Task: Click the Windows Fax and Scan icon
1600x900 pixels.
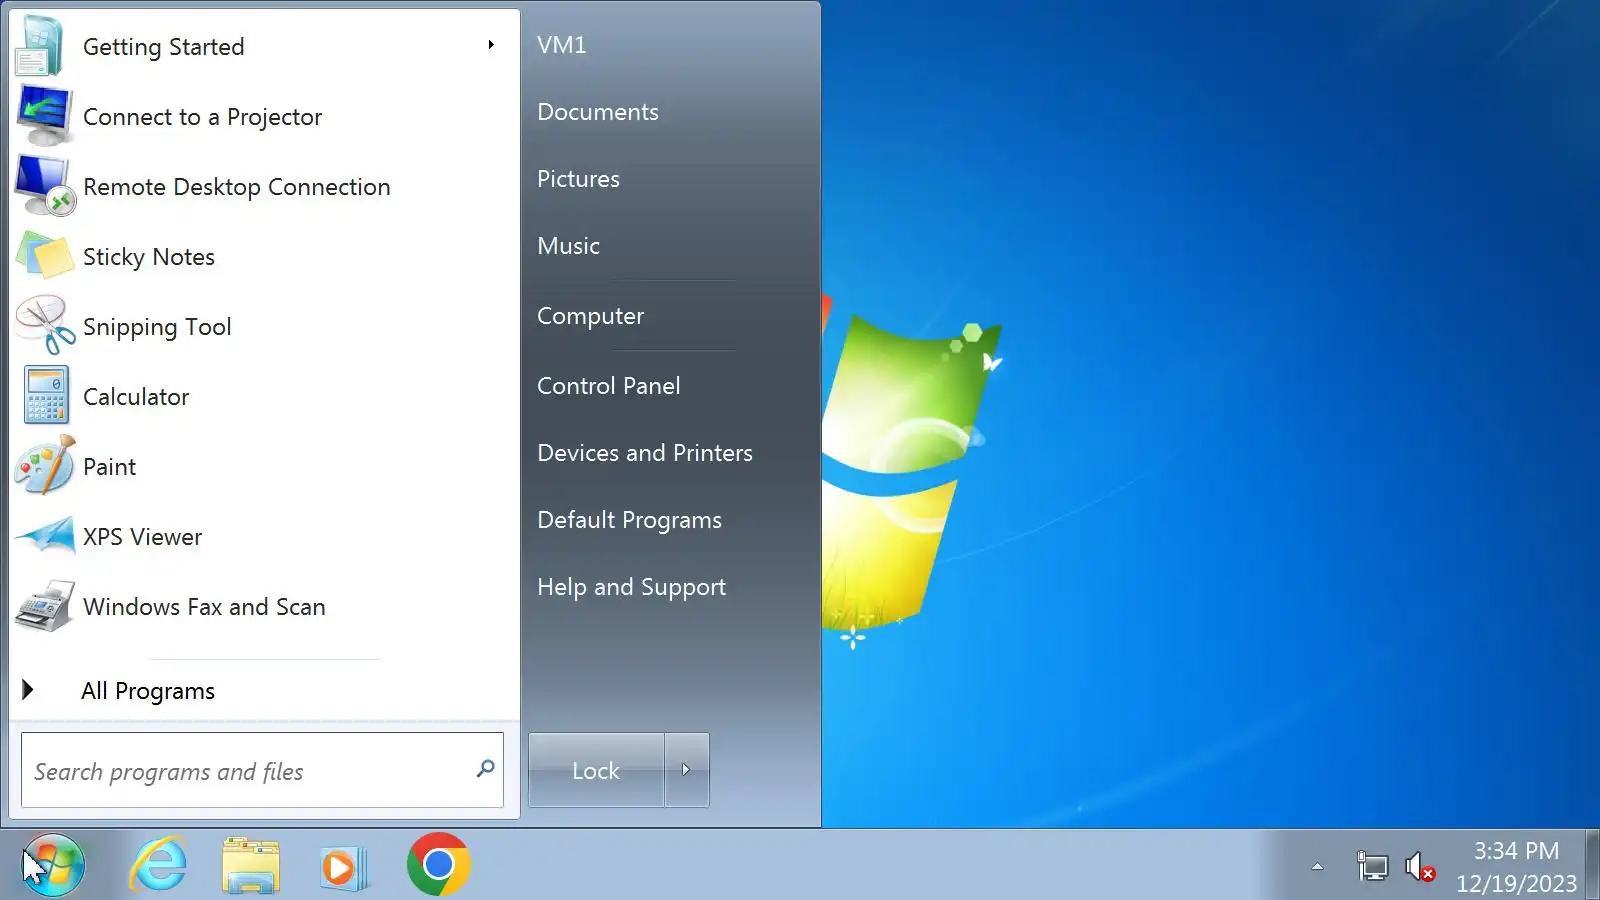Action: coord(44,606)
